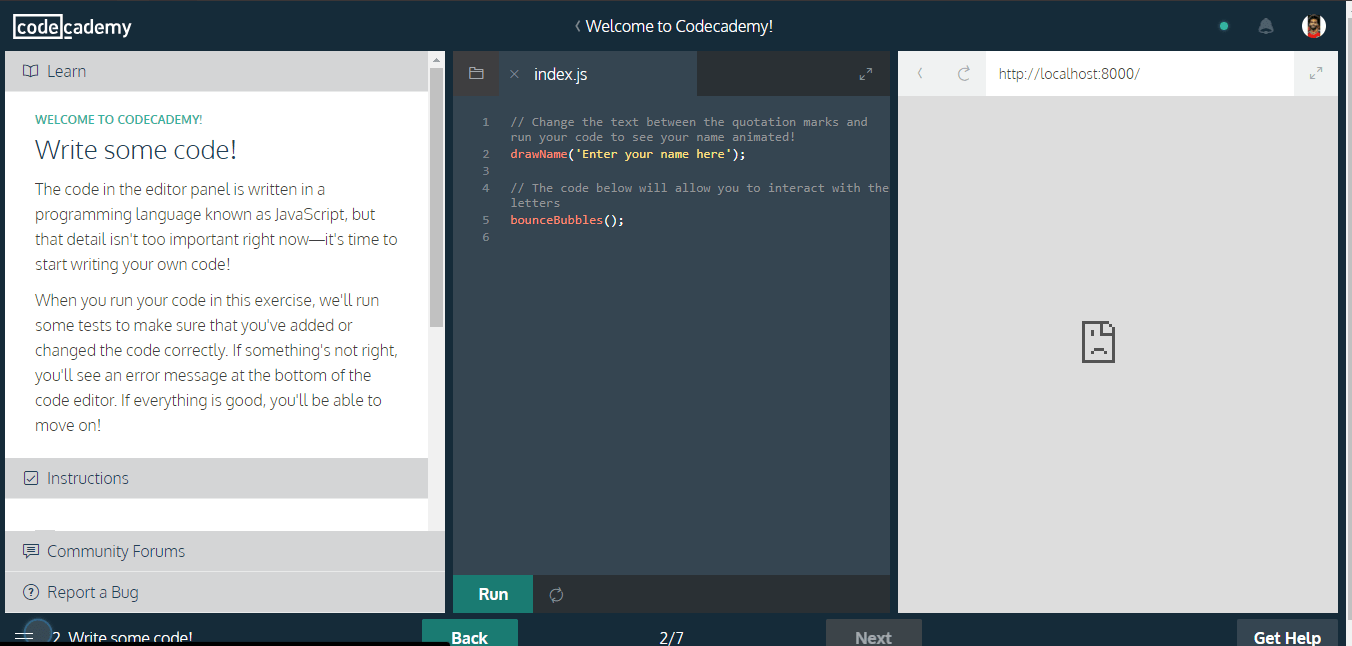Expand the Community Forums section

click(x=115, y=551)
